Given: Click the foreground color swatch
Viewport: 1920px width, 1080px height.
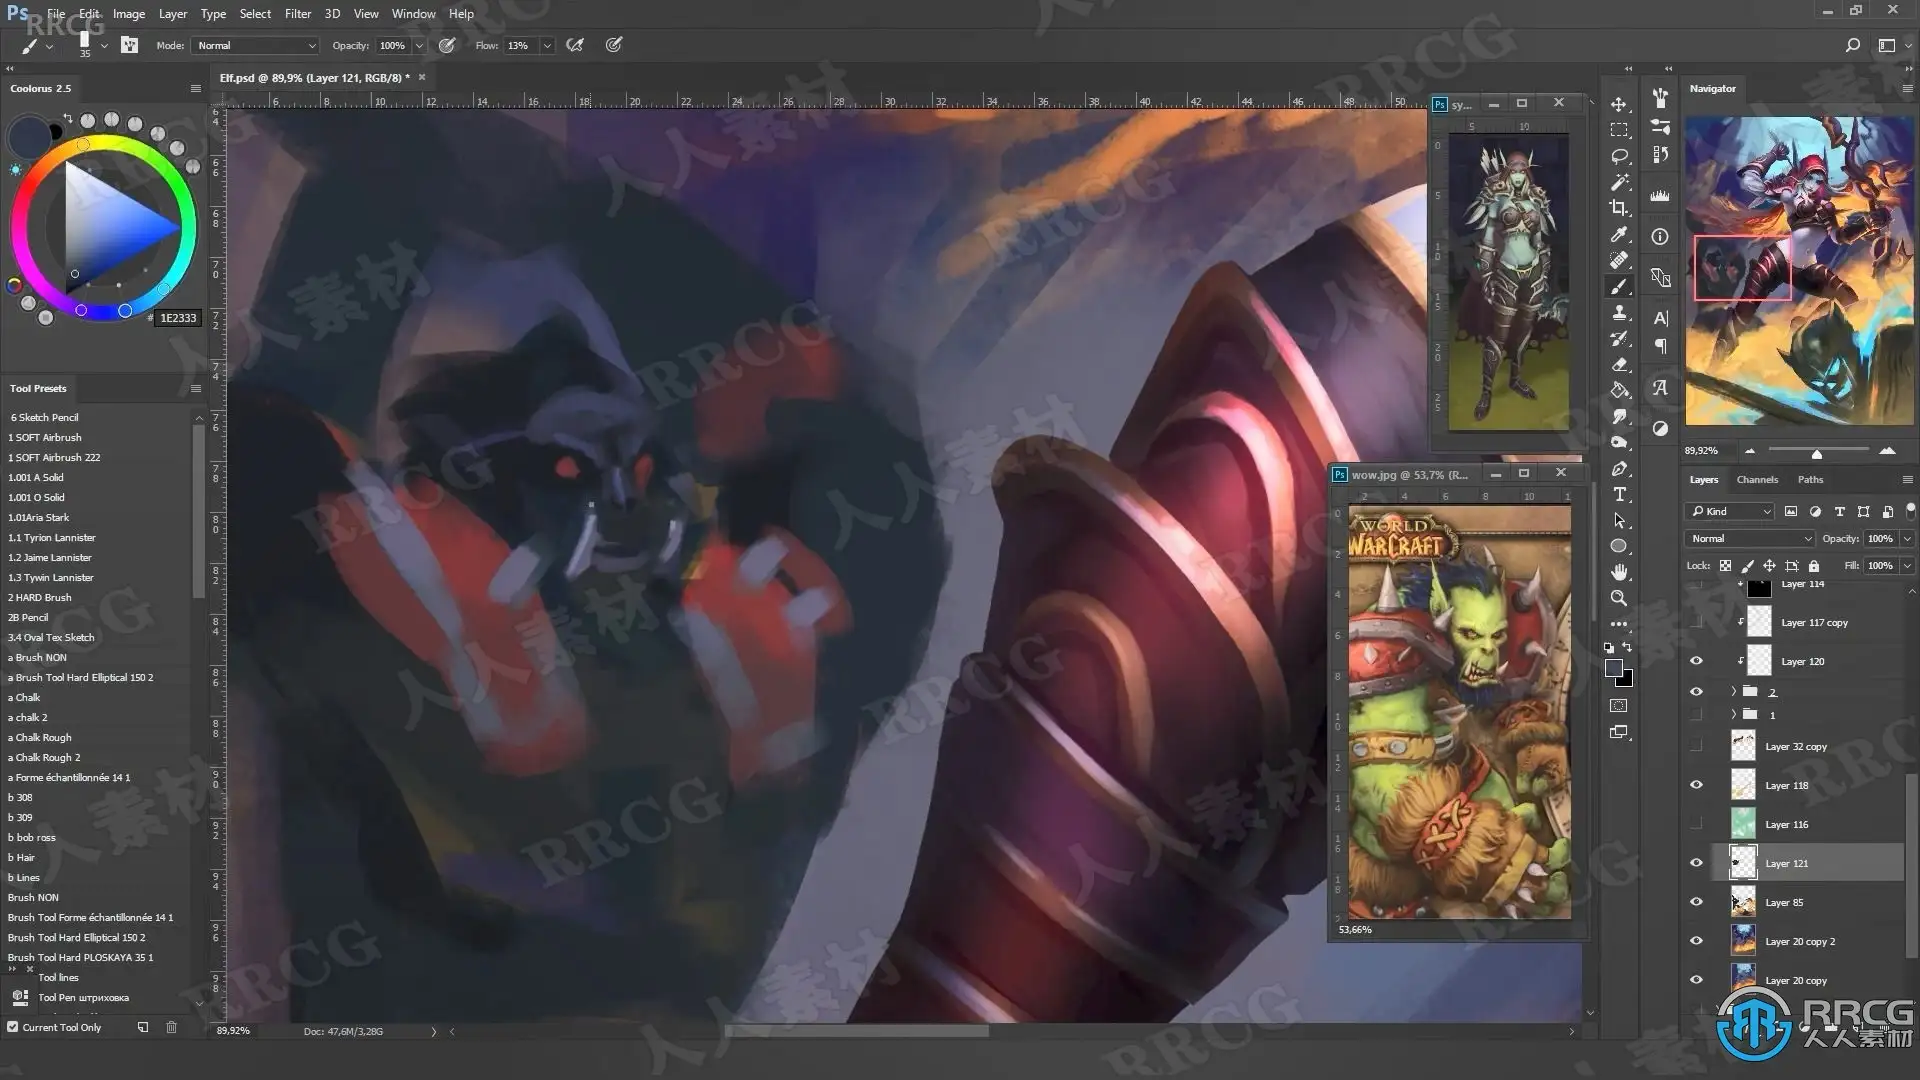Looking at the screenshot, I should tap(1613, 669).
